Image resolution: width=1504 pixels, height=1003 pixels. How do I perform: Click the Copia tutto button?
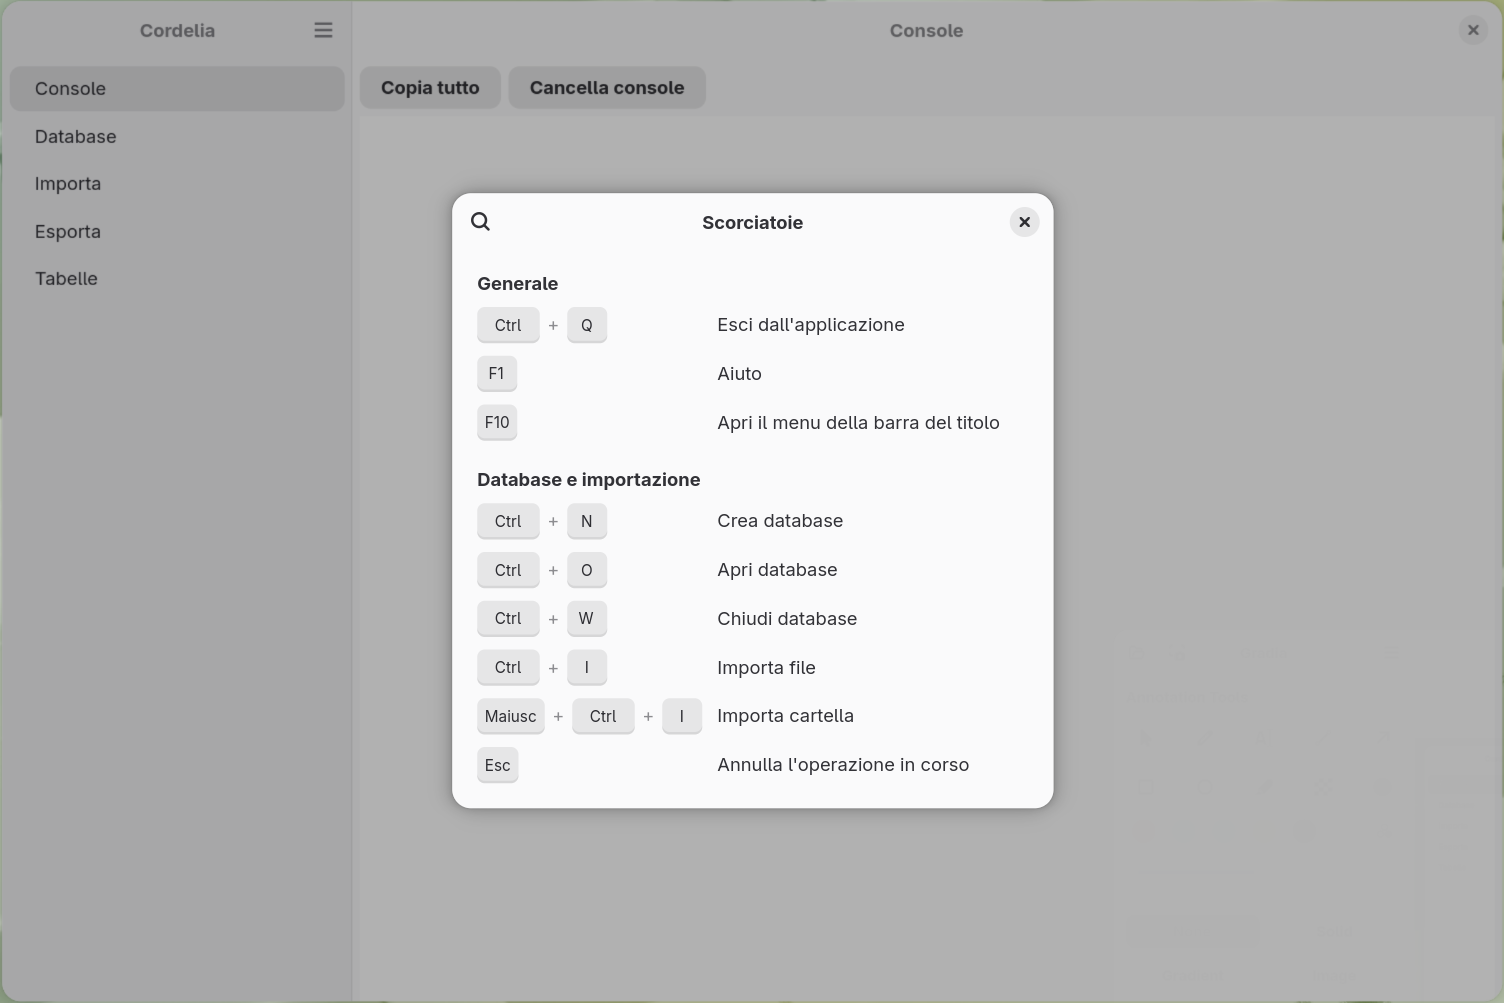point(430,87)
